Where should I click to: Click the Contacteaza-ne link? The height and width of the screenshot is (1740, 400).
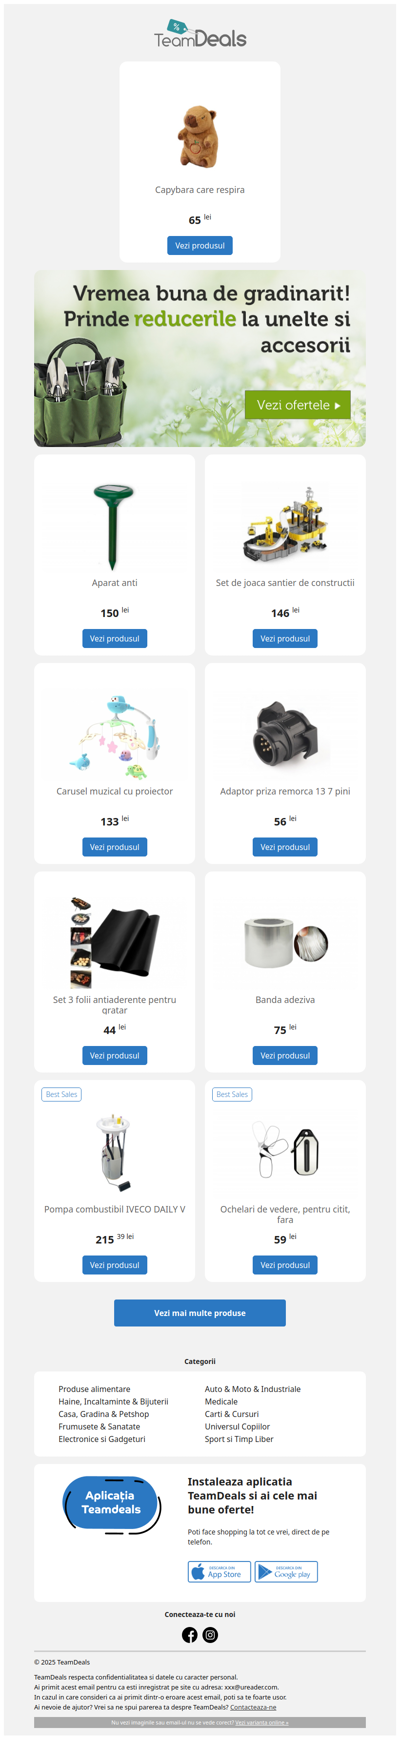pyautogui.click(x=253, y=1707)
